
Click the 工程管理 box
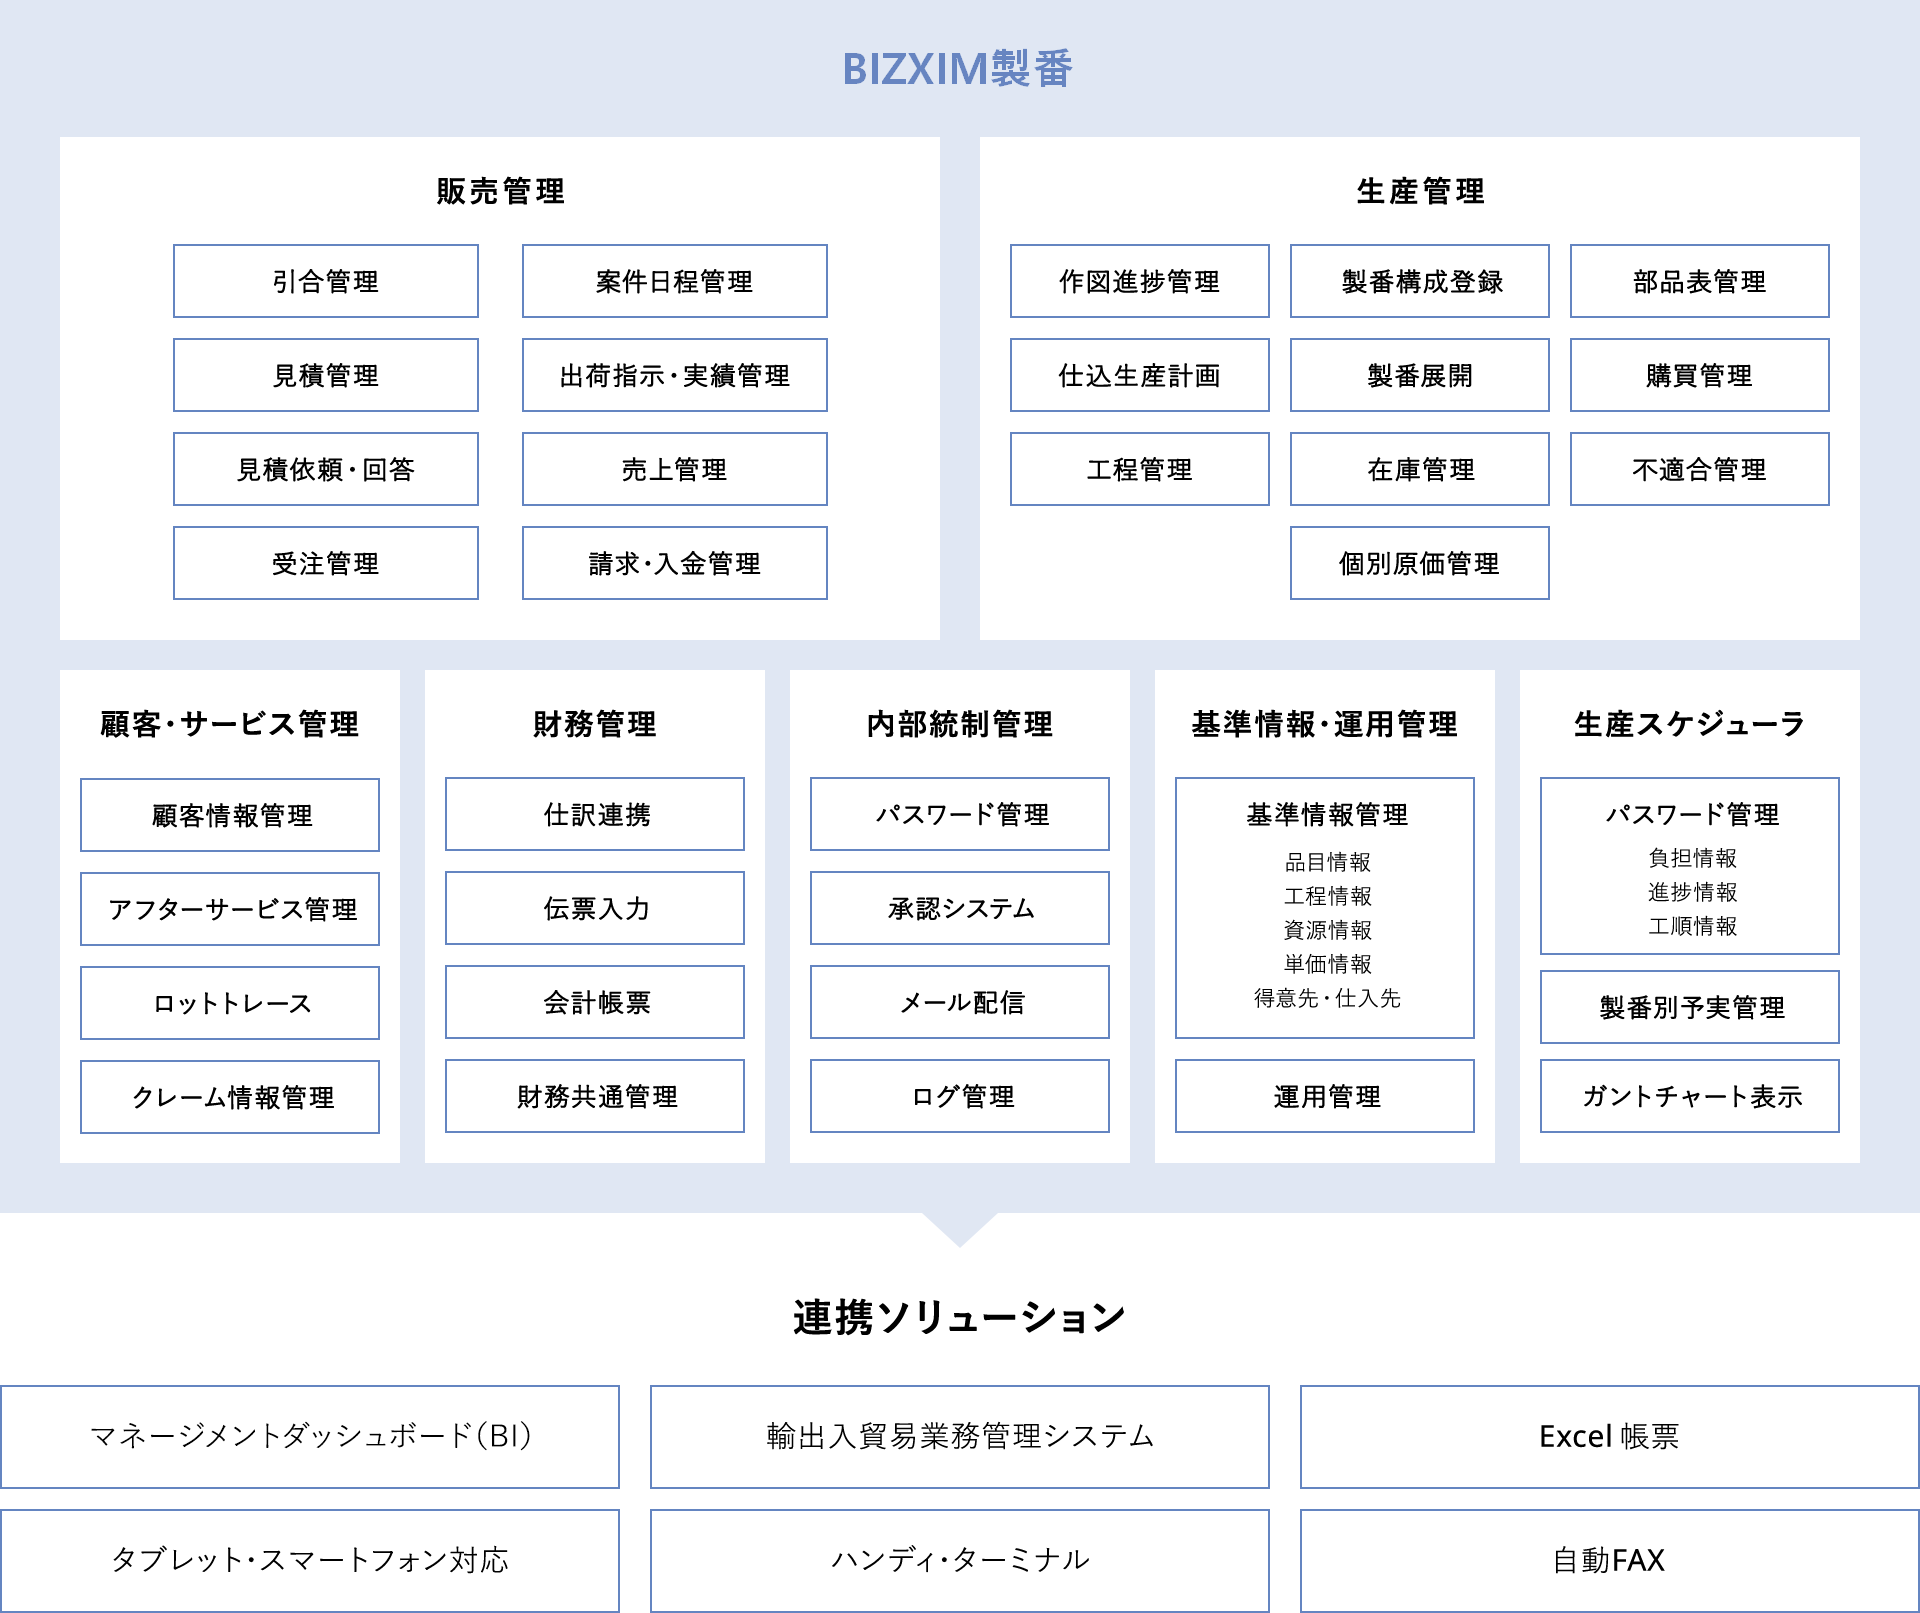pos(1140,469)
